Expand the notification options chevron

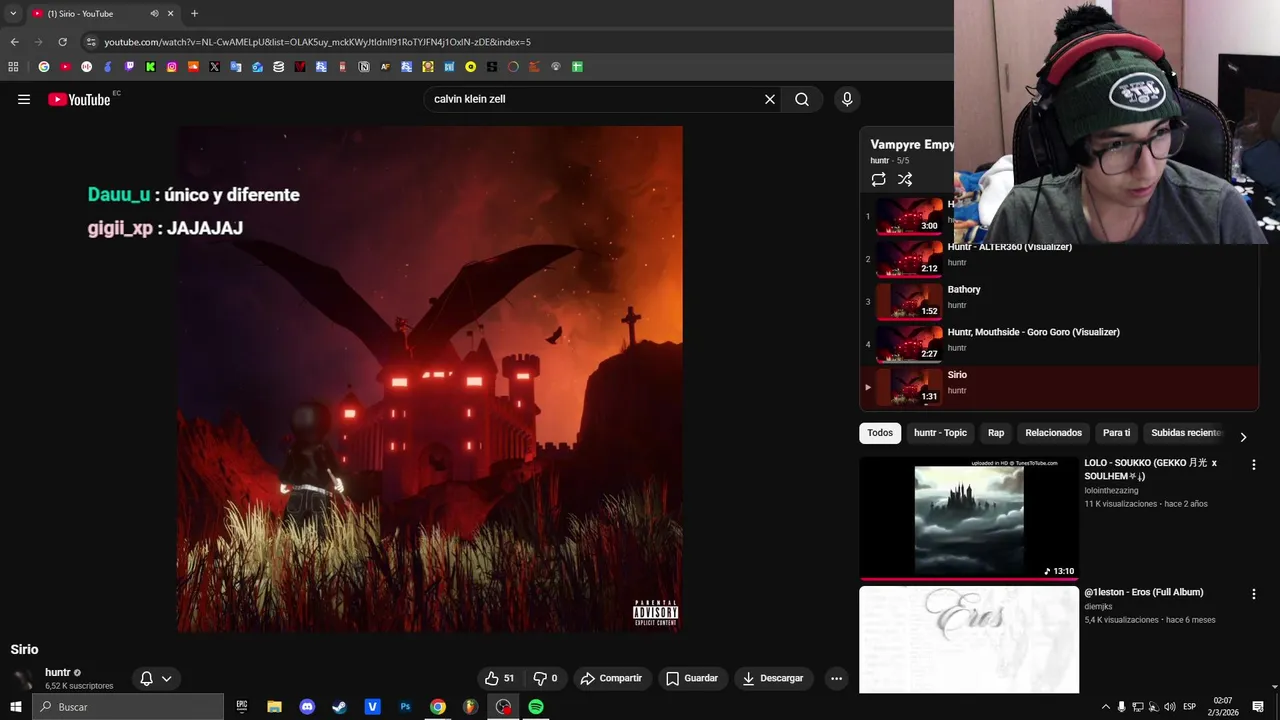pyautogui.click(x=167, y=678)
